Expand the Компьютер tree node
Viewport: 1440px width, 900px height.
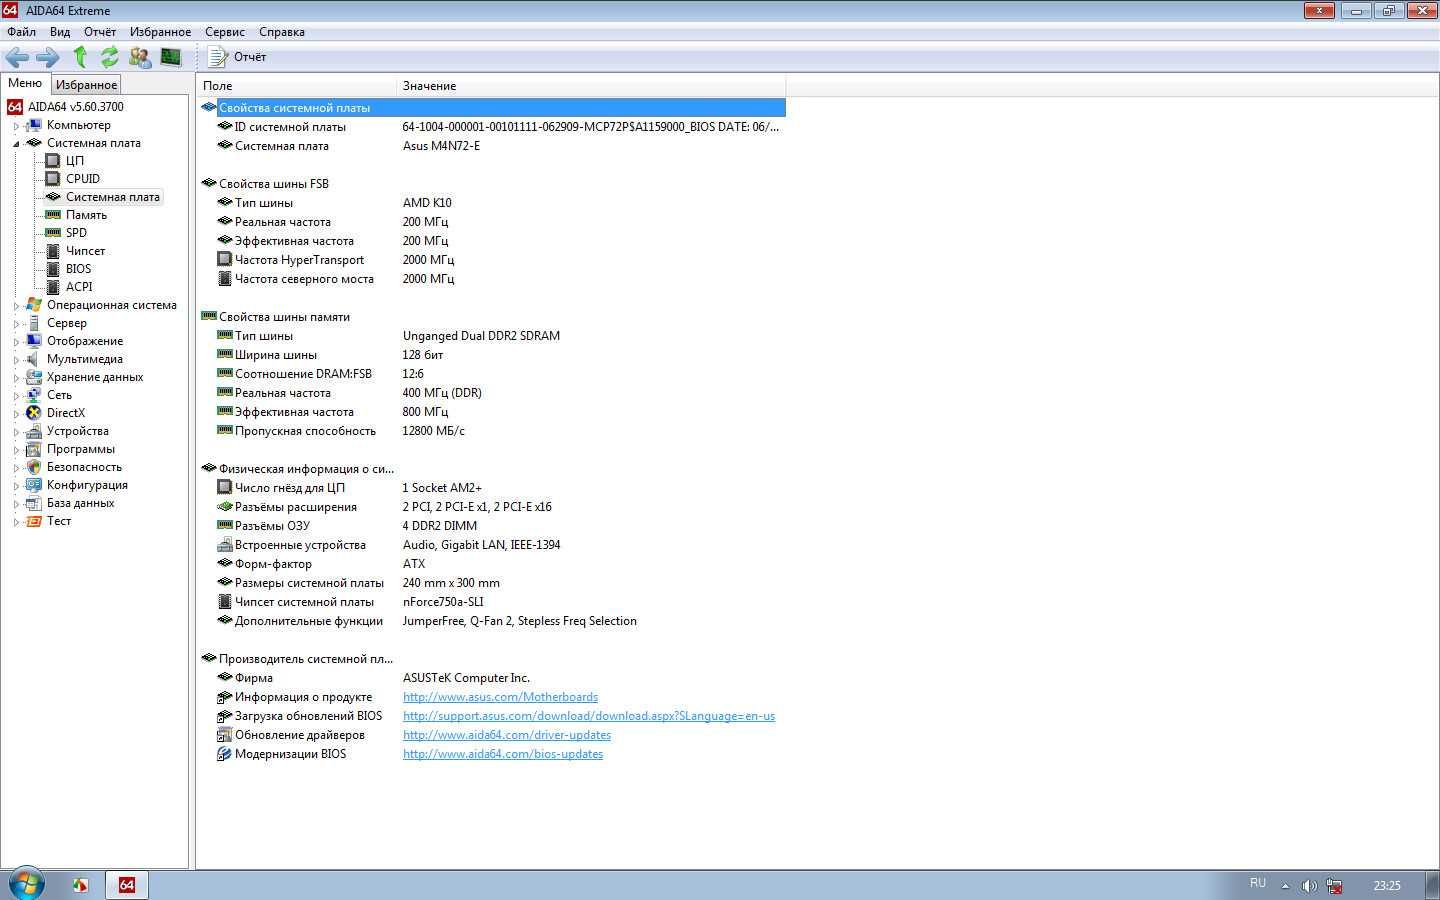click(16, 126)
